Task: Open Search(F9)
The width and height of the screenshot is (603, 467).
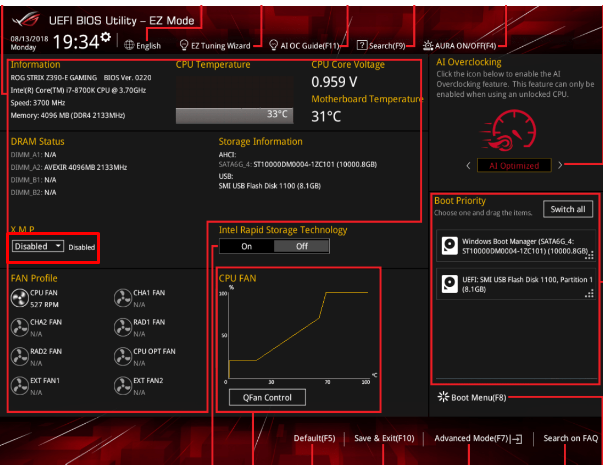Action: pos(381,46)
